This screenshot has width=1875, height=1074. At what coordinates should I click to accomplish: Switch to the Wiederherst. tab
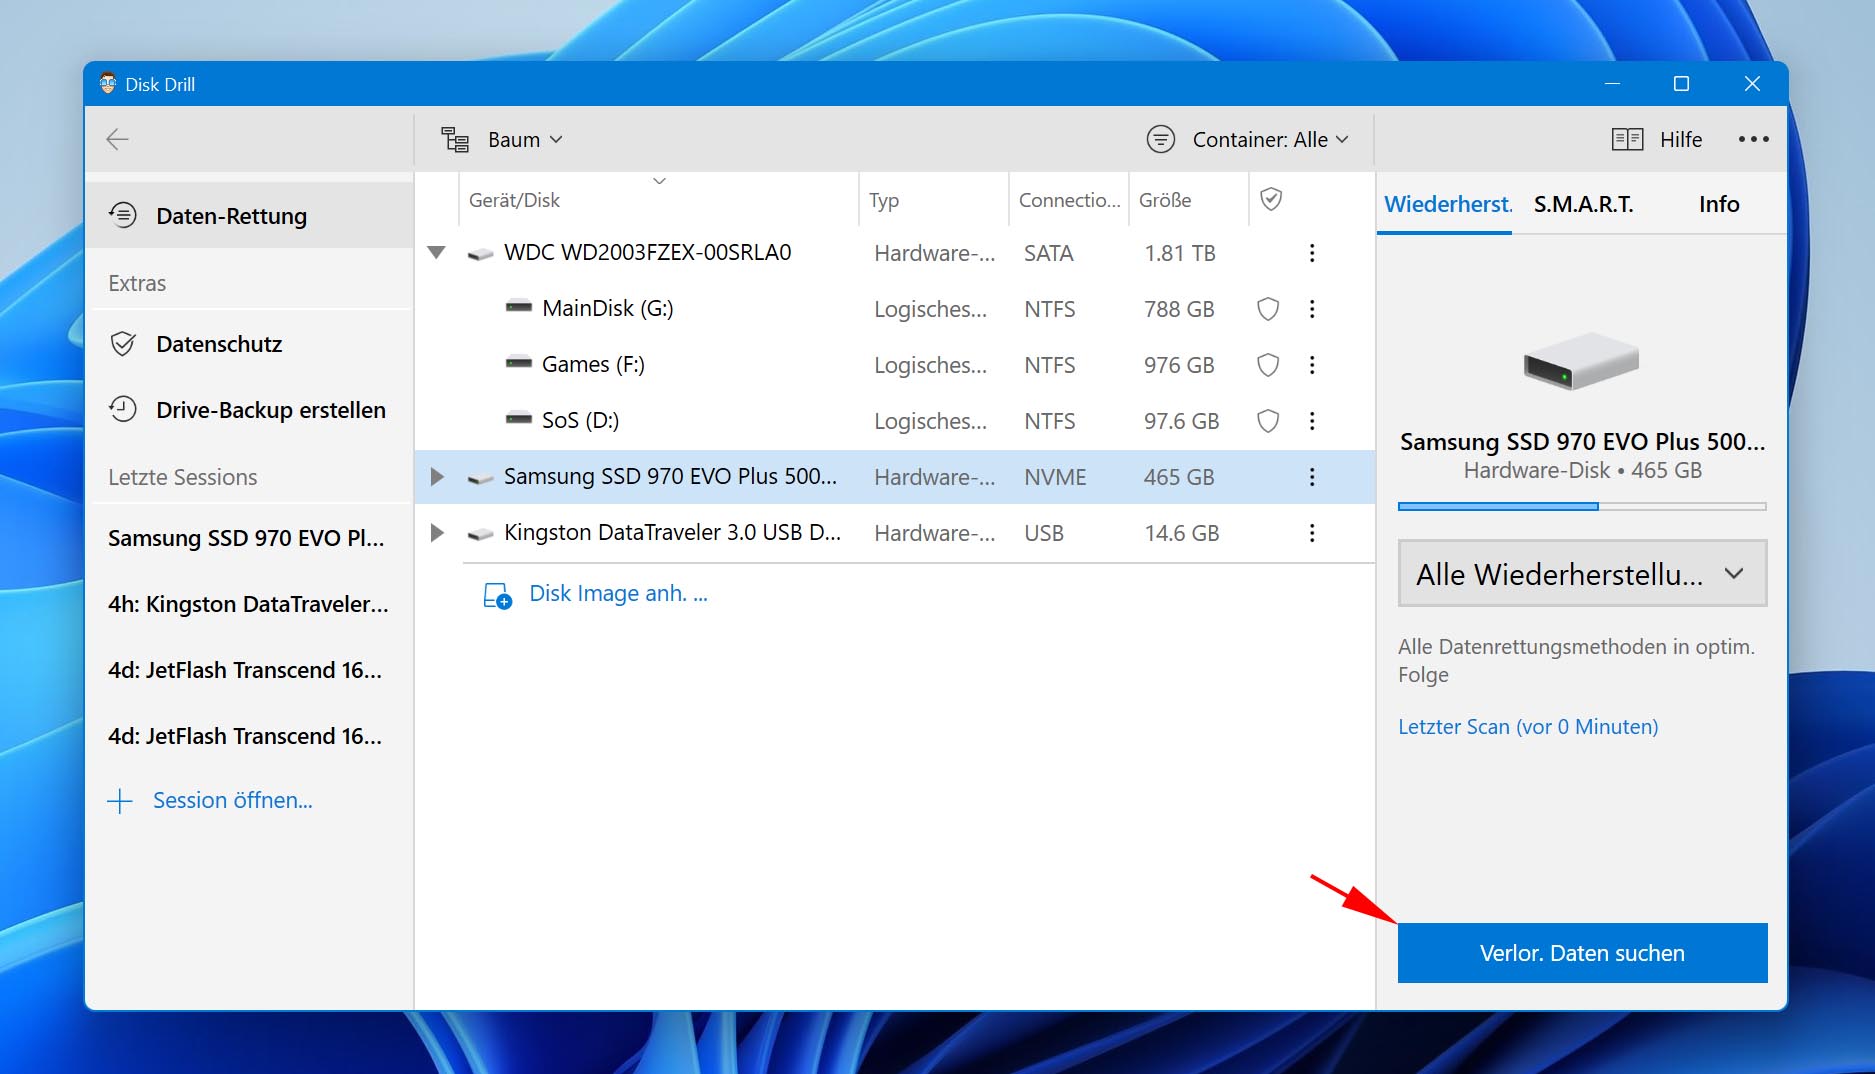tap(1447, 204)
